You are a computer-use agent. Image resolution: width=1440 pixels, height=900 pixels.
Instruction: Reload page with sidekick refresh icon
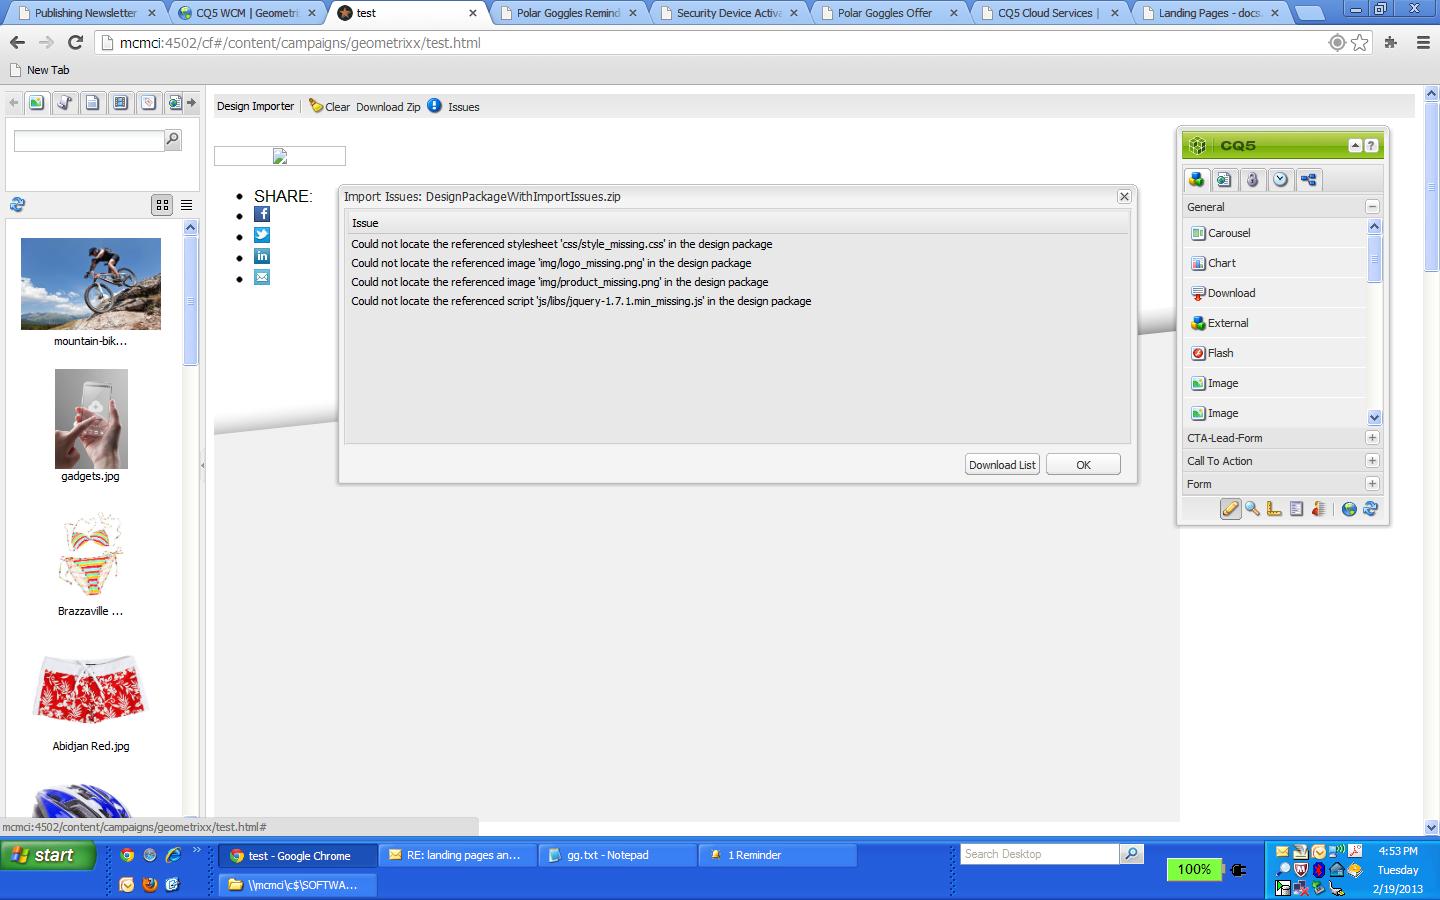[x=1371, y=509]
